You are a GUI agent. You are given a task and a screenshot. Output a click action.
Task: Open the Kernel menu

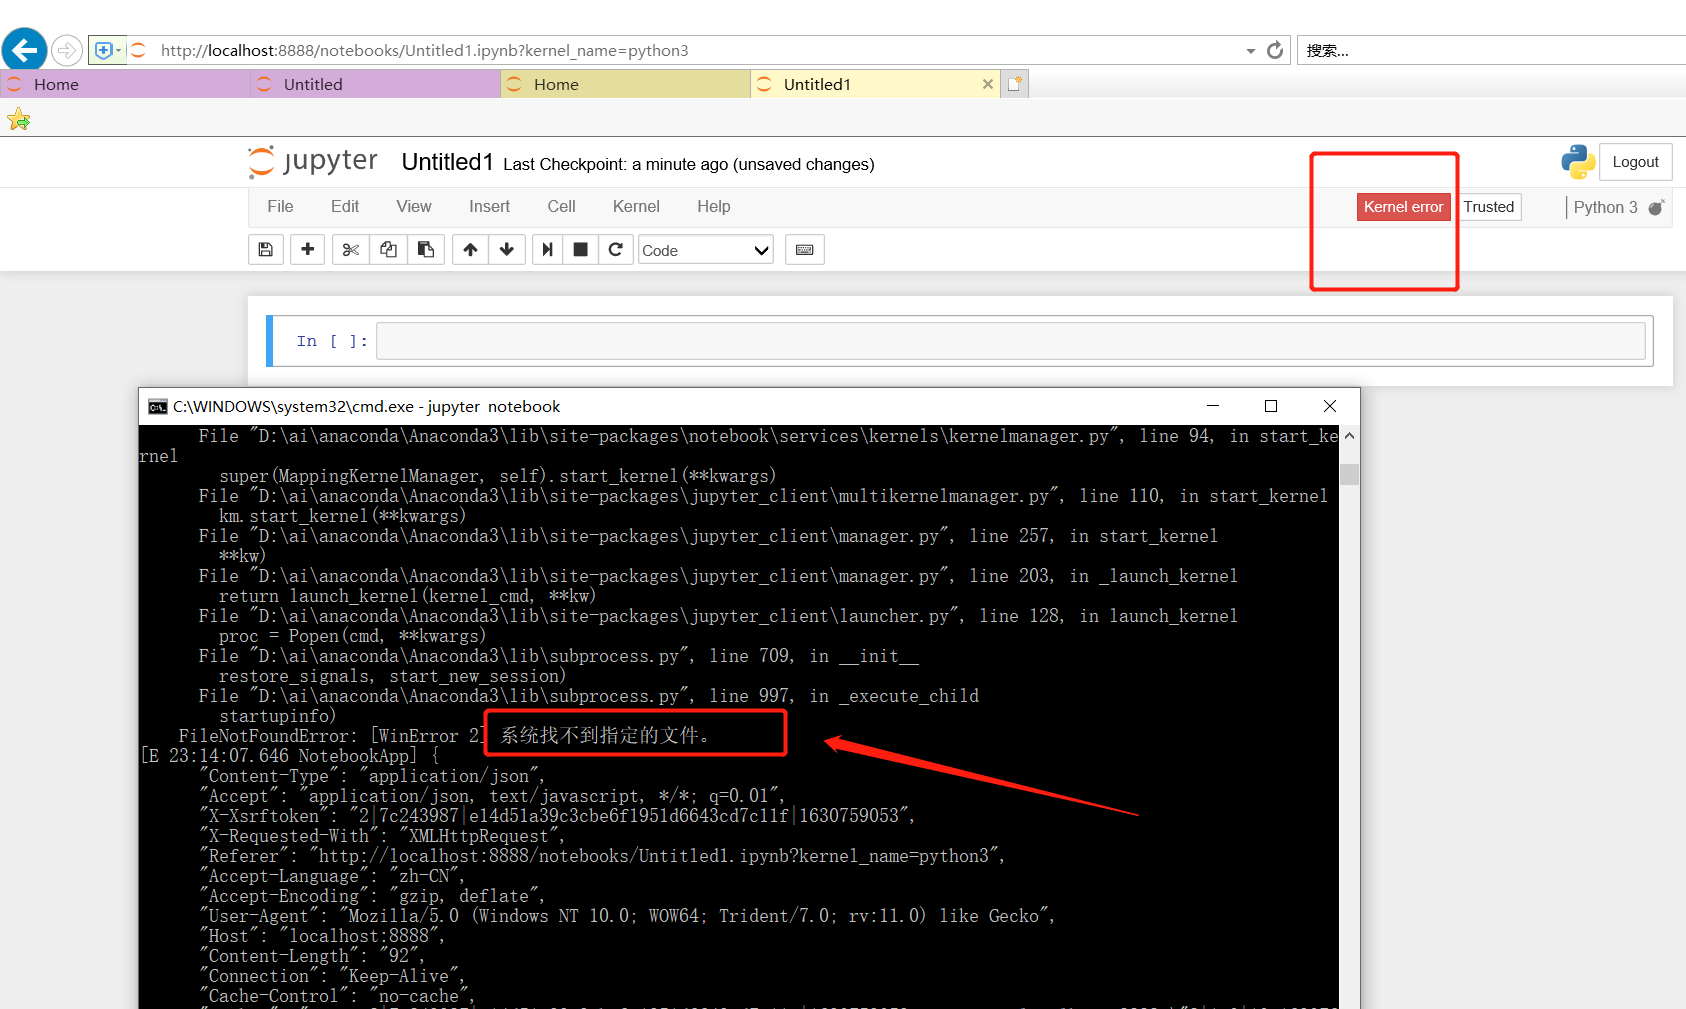636,206
